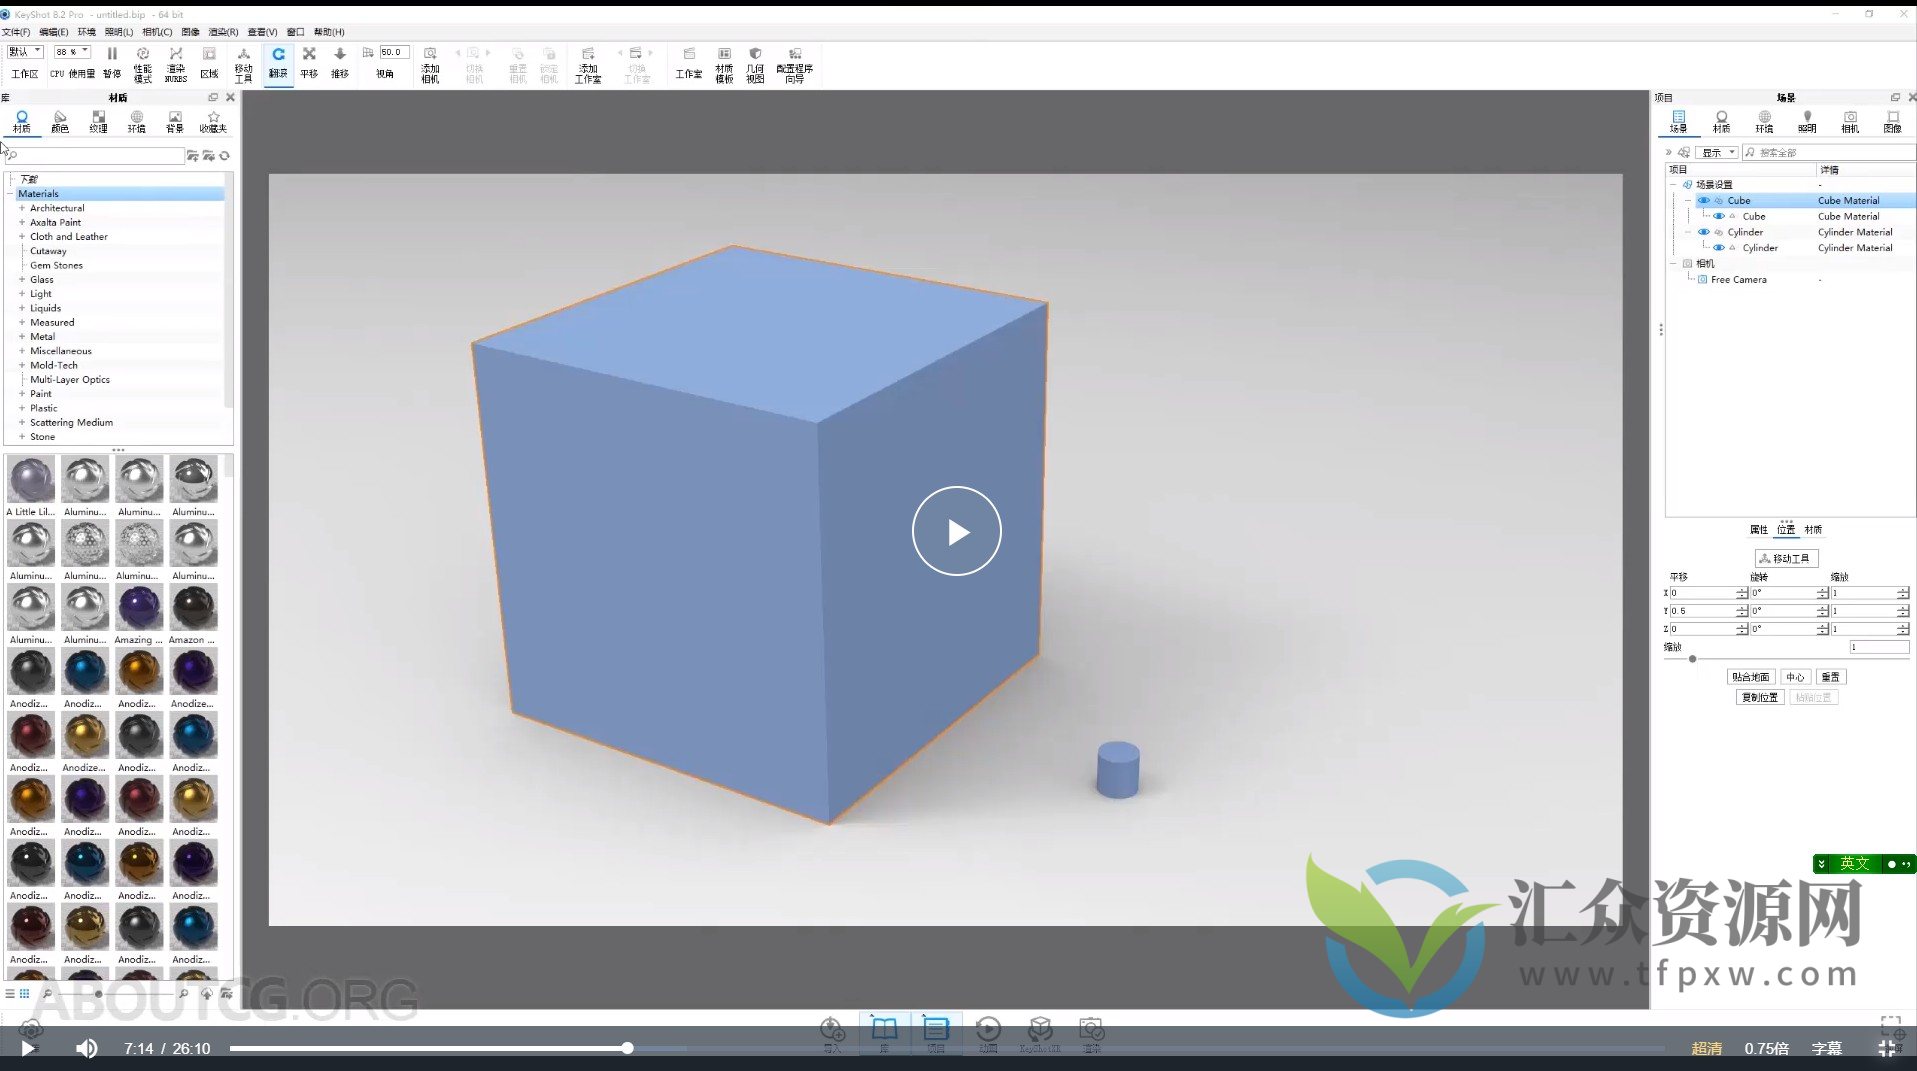Image resolution: width=1917 pixels, height=1071 pixels.
Task: Pause rendering with the 暂停 button
Action: click(112, 61)
